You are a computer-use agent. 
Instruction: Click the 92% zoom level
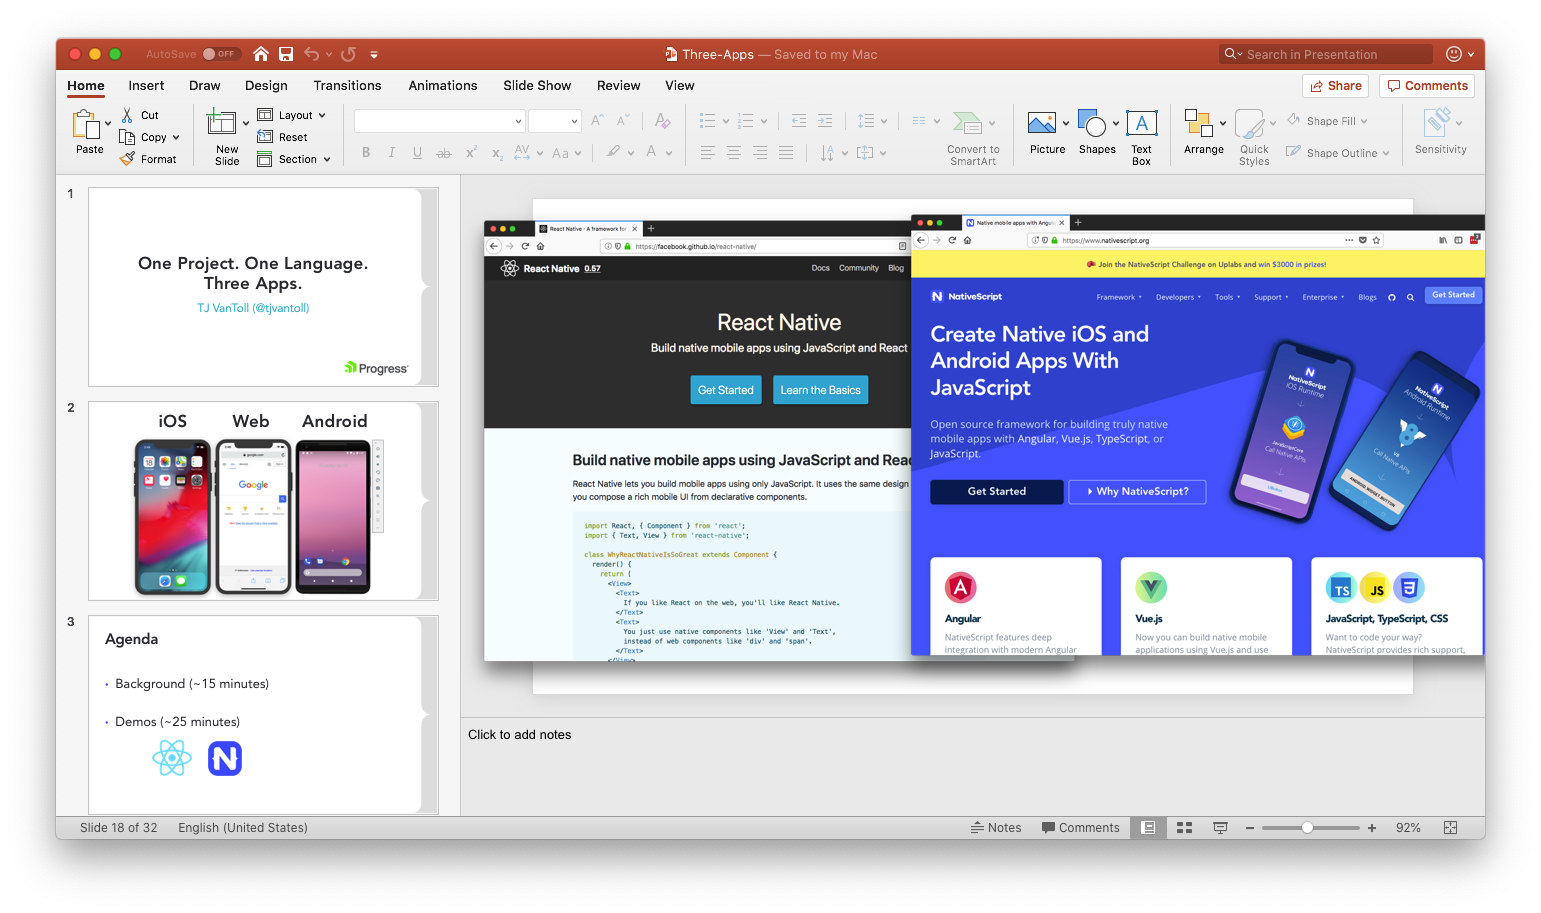pos(1408,828)
